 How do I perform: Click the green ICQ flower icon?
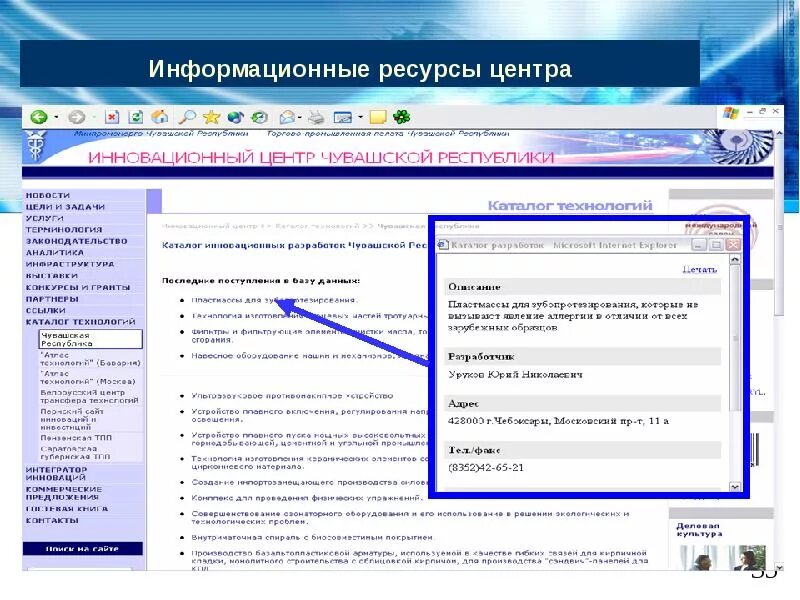(x=402, y=117)
